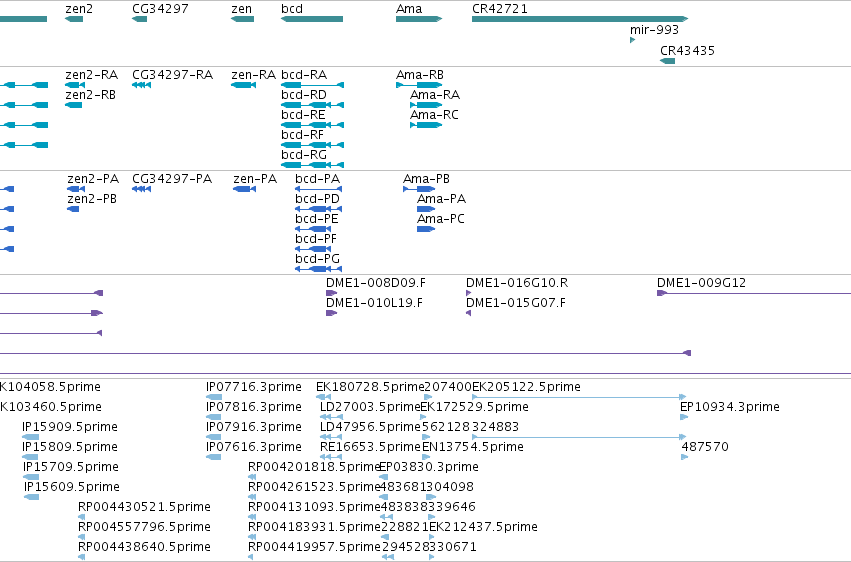The width and height of the screenshot is (851, 562).
Task: Select the RP004438640.5prime EST label
Action: coord(144,547)
